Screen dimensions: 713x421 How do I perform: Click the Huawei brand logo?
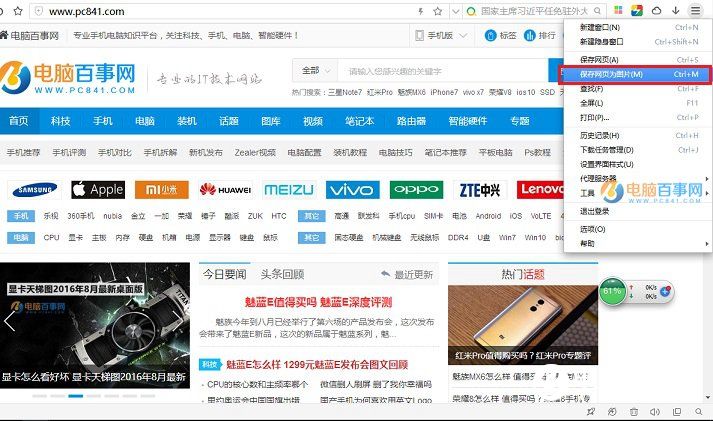tap(225, 190)
